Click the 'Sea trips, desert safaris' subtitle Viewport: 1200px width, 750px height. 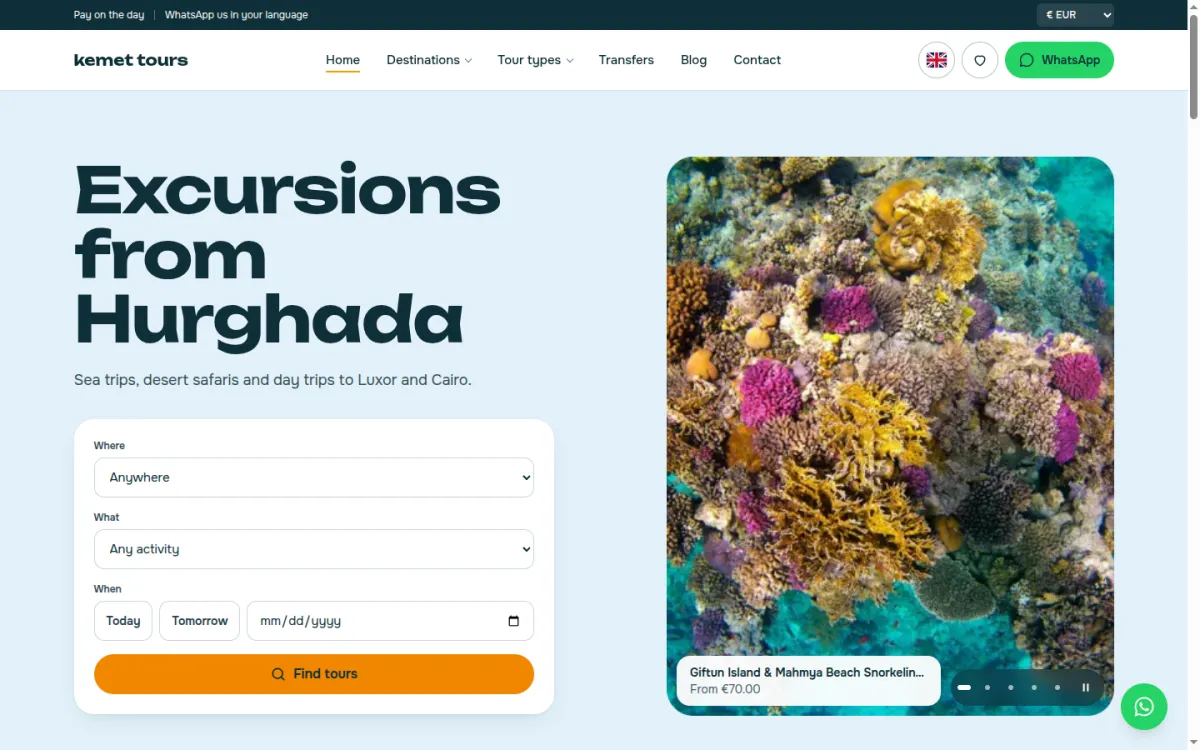click(x=272, y=380)
